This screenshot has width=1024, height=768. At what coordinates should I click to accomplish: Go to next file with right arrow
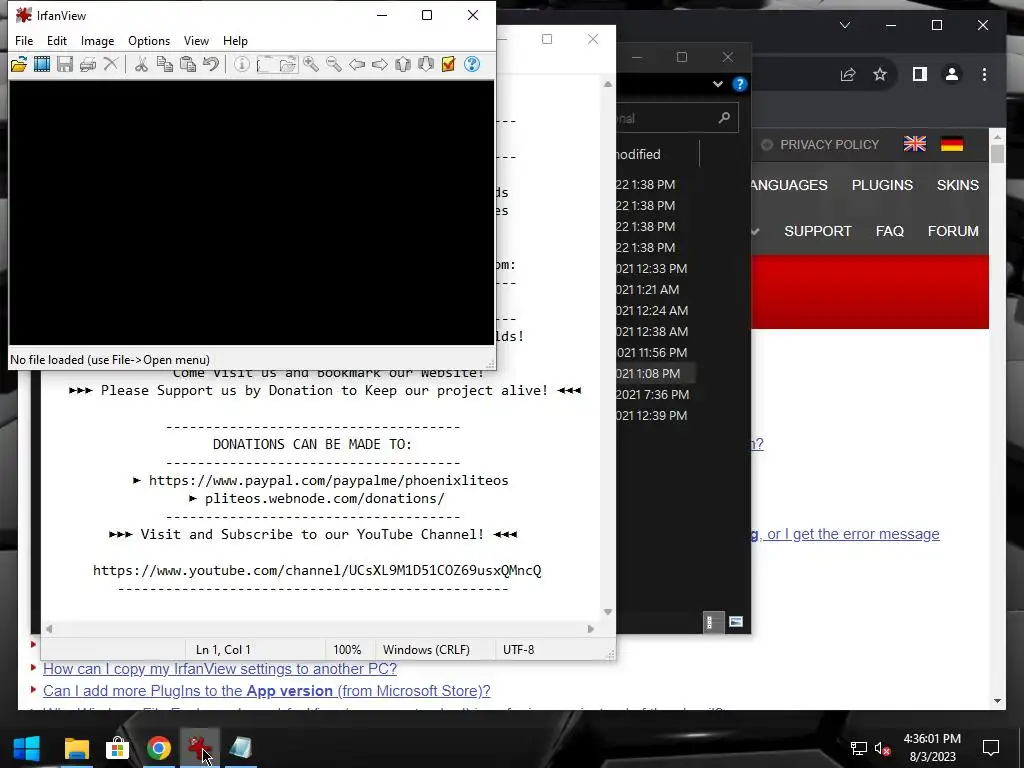[379, 64]
